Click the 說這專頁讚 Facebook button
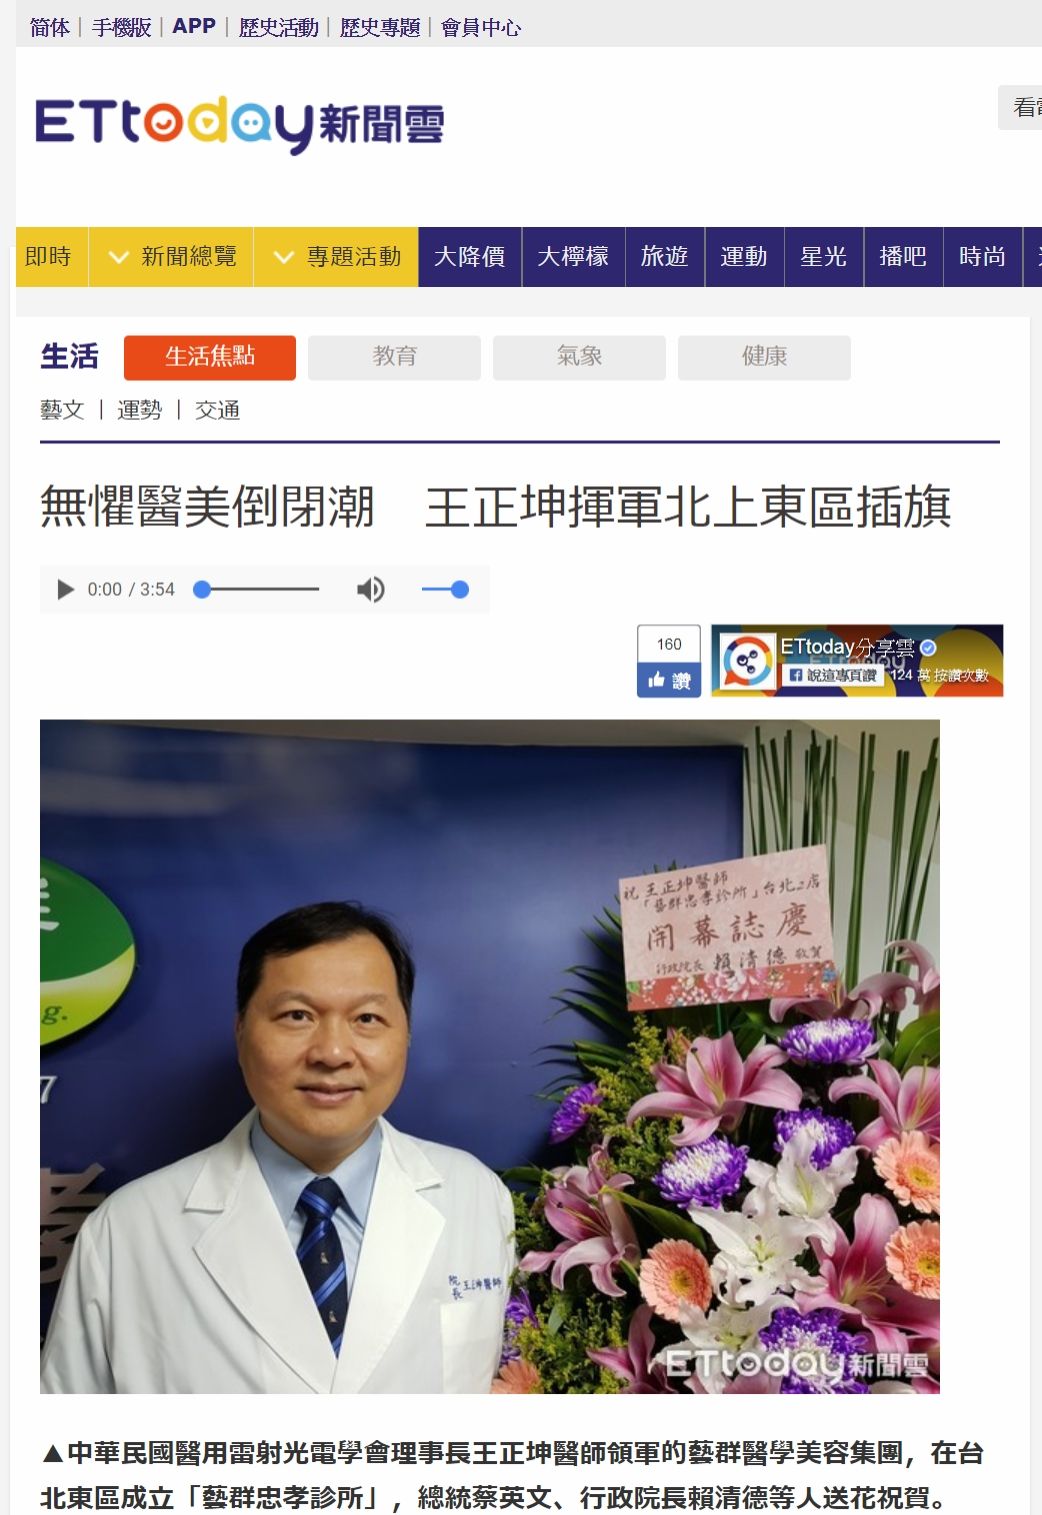1042x1515 pixels. (832, 675)
